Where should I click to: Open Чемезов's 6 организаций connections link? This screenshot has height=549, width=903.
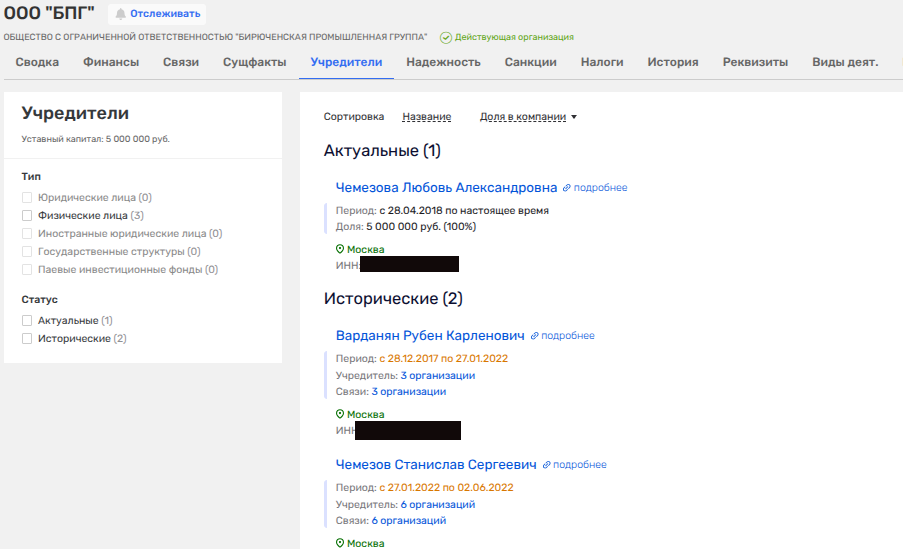pos(408,521)
